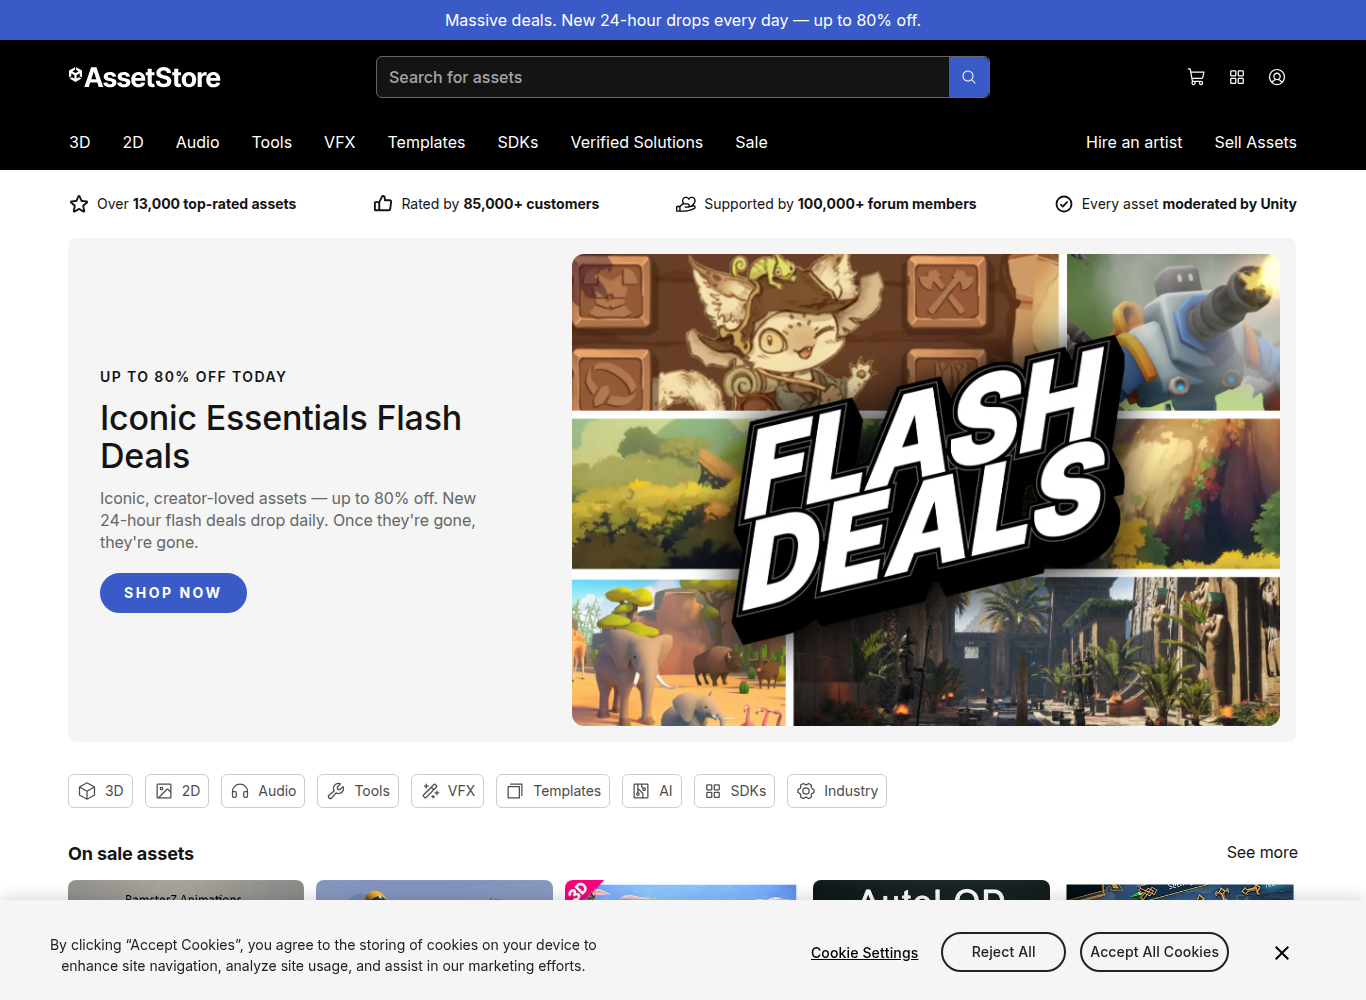This screenshot has width=1366, height=1000.
Task: Follow the Sell Assets link
Action: pos(1256,142)
